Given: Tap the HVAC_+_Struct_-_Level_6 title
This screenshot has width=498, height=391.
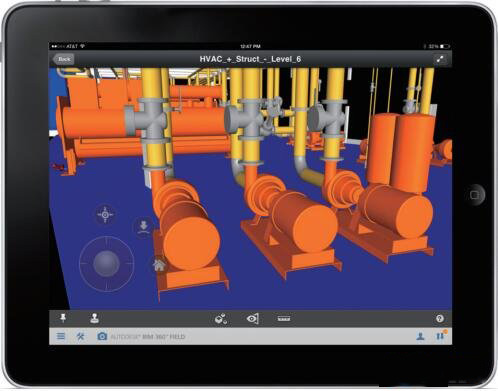Looking at the screenshot, I should point(250,59).
